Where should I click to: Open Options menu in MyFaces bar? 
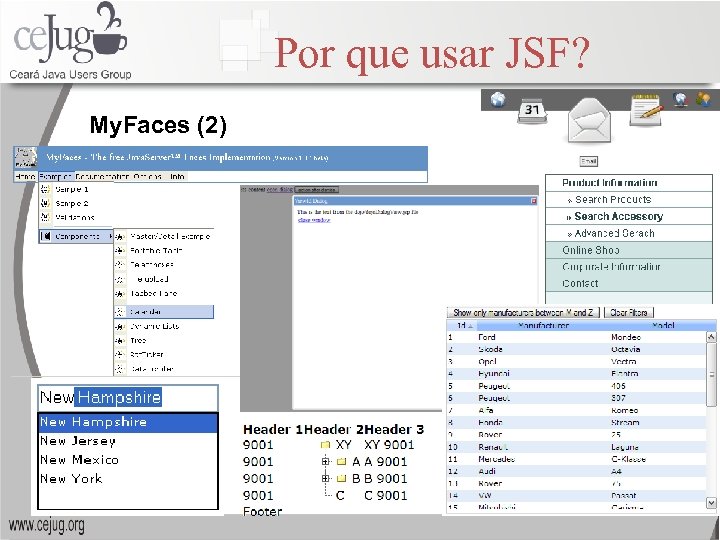coord(149,176)
